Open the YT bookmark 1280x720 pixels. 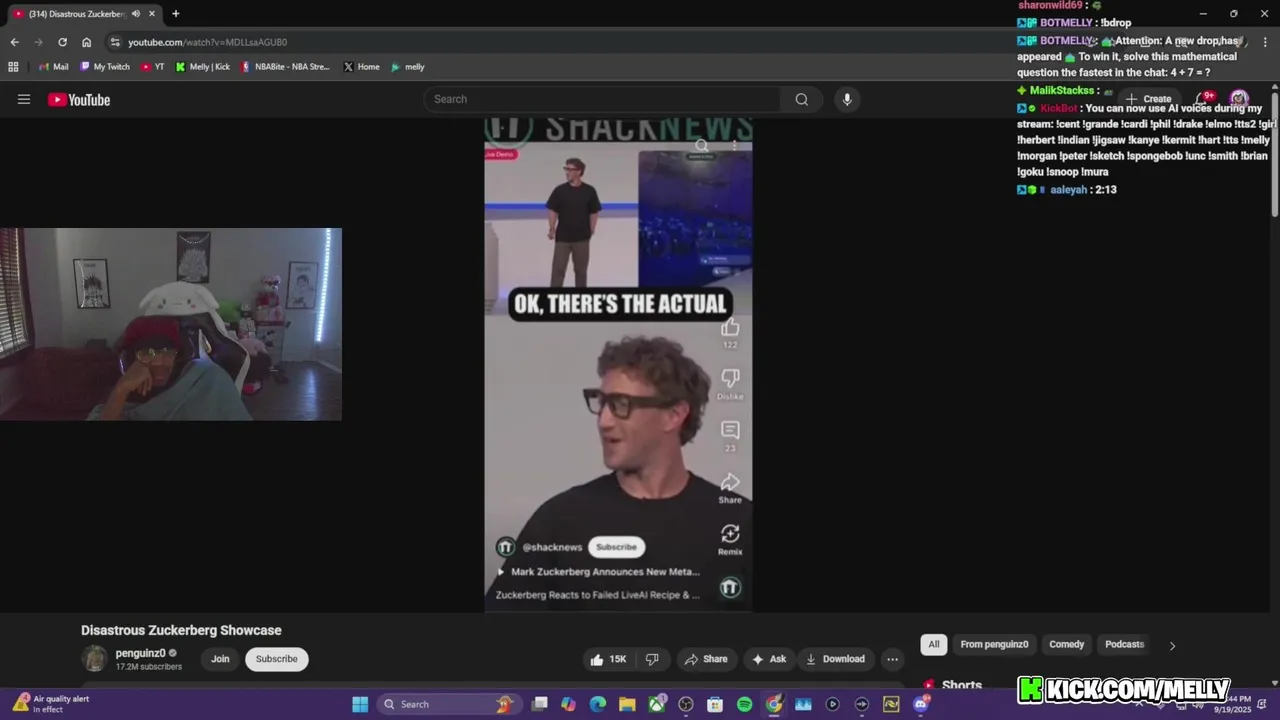[x=153, y=67]
